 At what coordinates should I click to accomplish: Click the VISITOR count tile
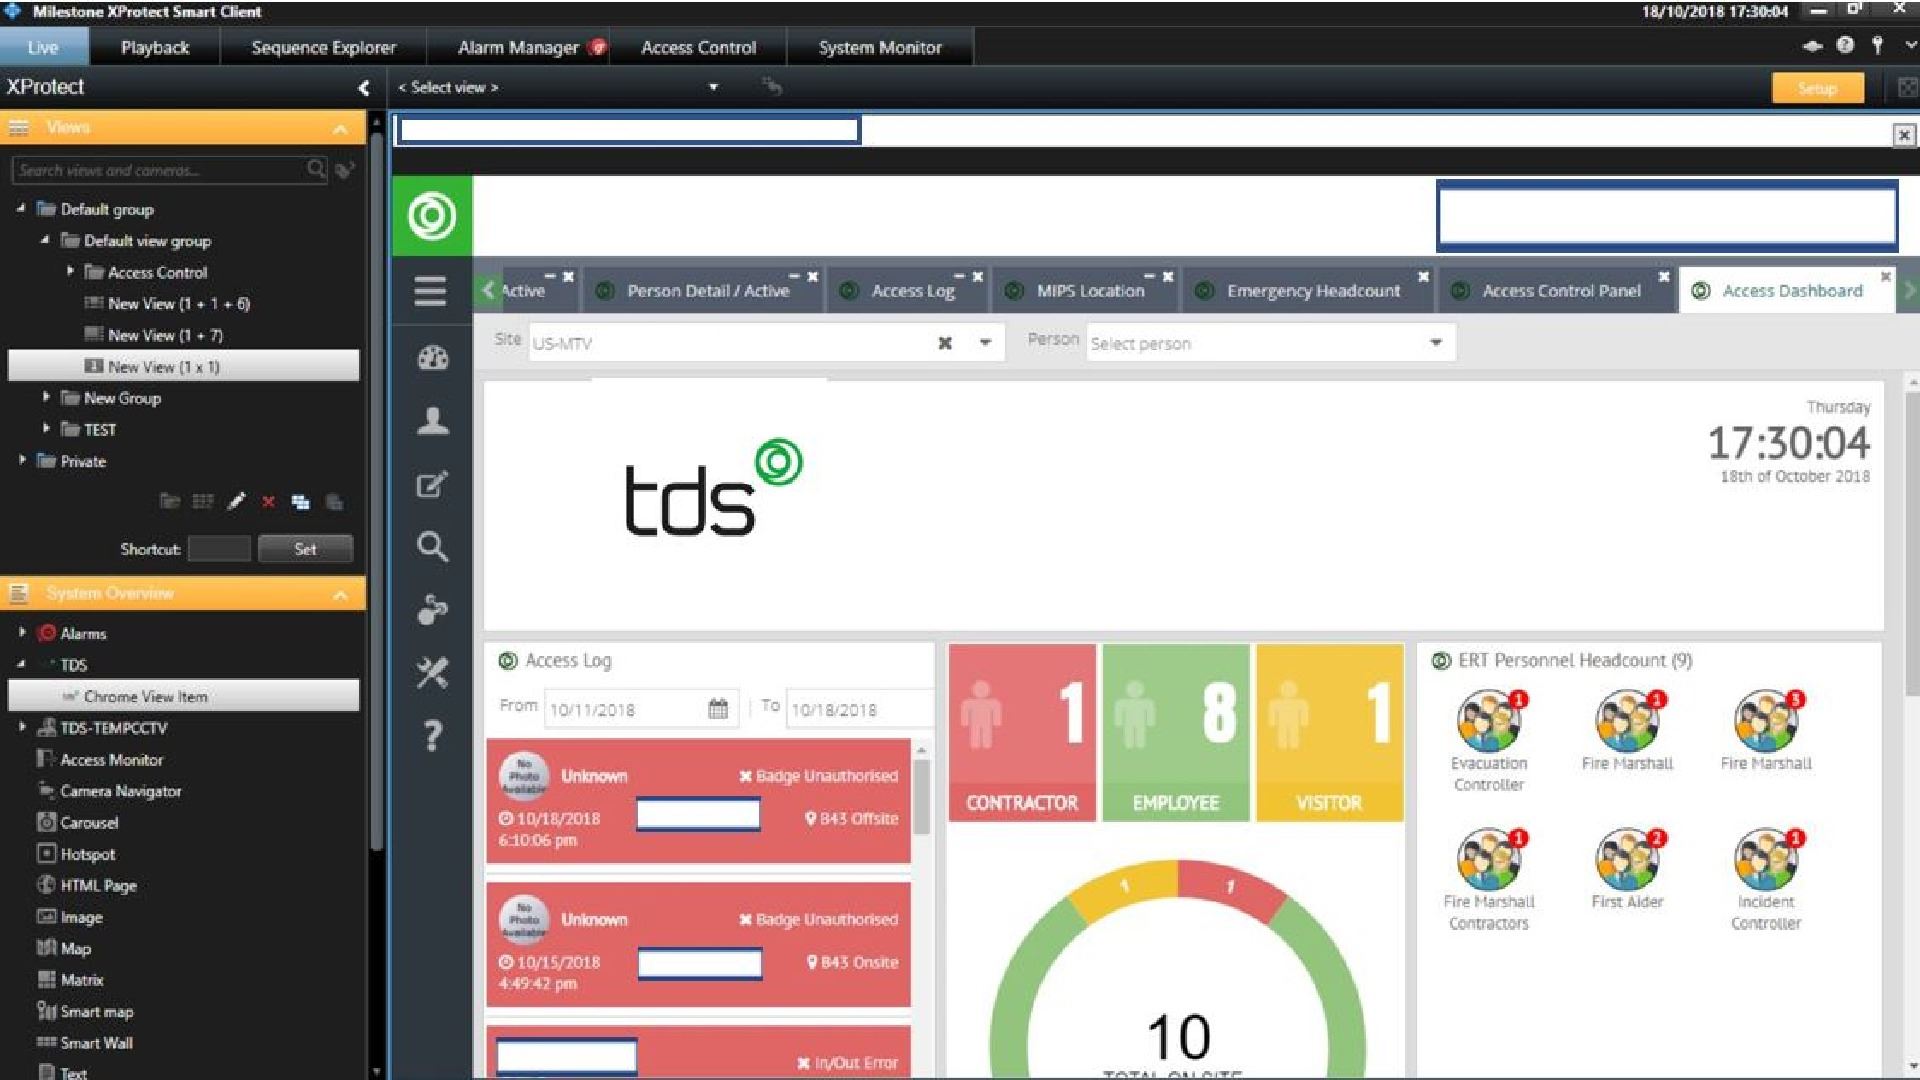tap(1329, 733)
